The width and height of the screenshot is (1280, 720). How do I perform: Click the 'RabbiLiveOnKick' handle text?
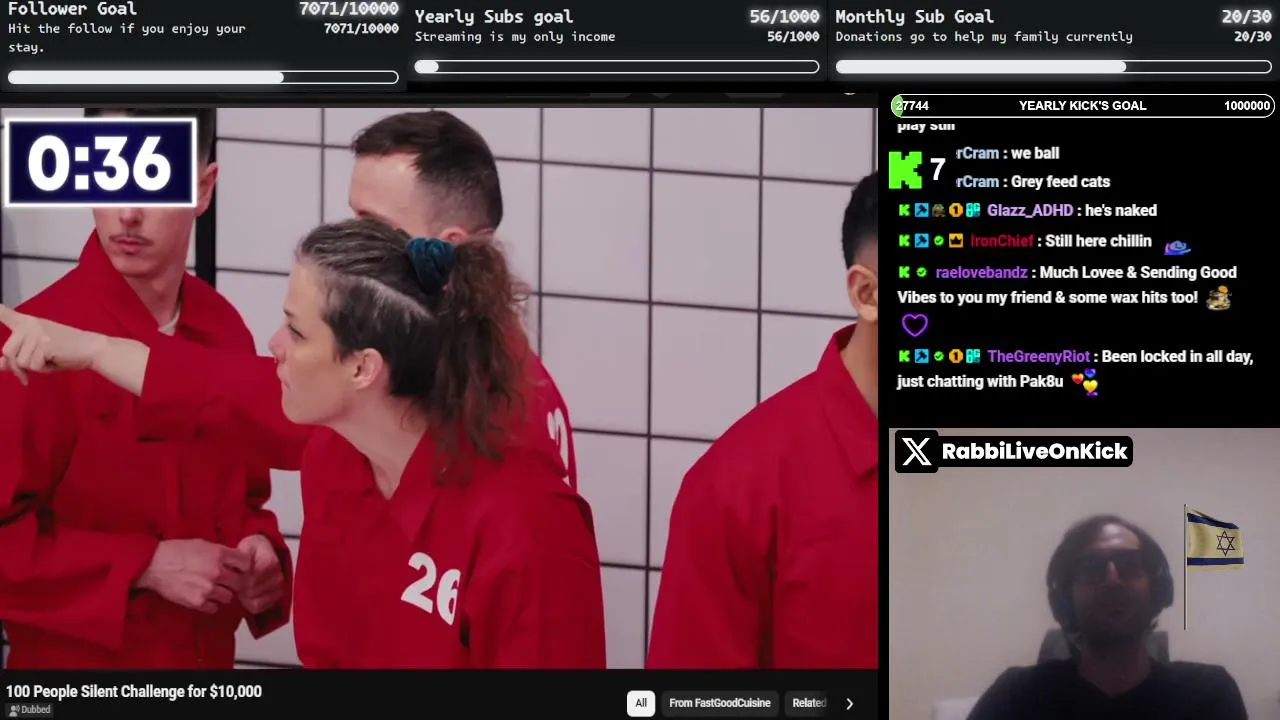click(1035, 452)
